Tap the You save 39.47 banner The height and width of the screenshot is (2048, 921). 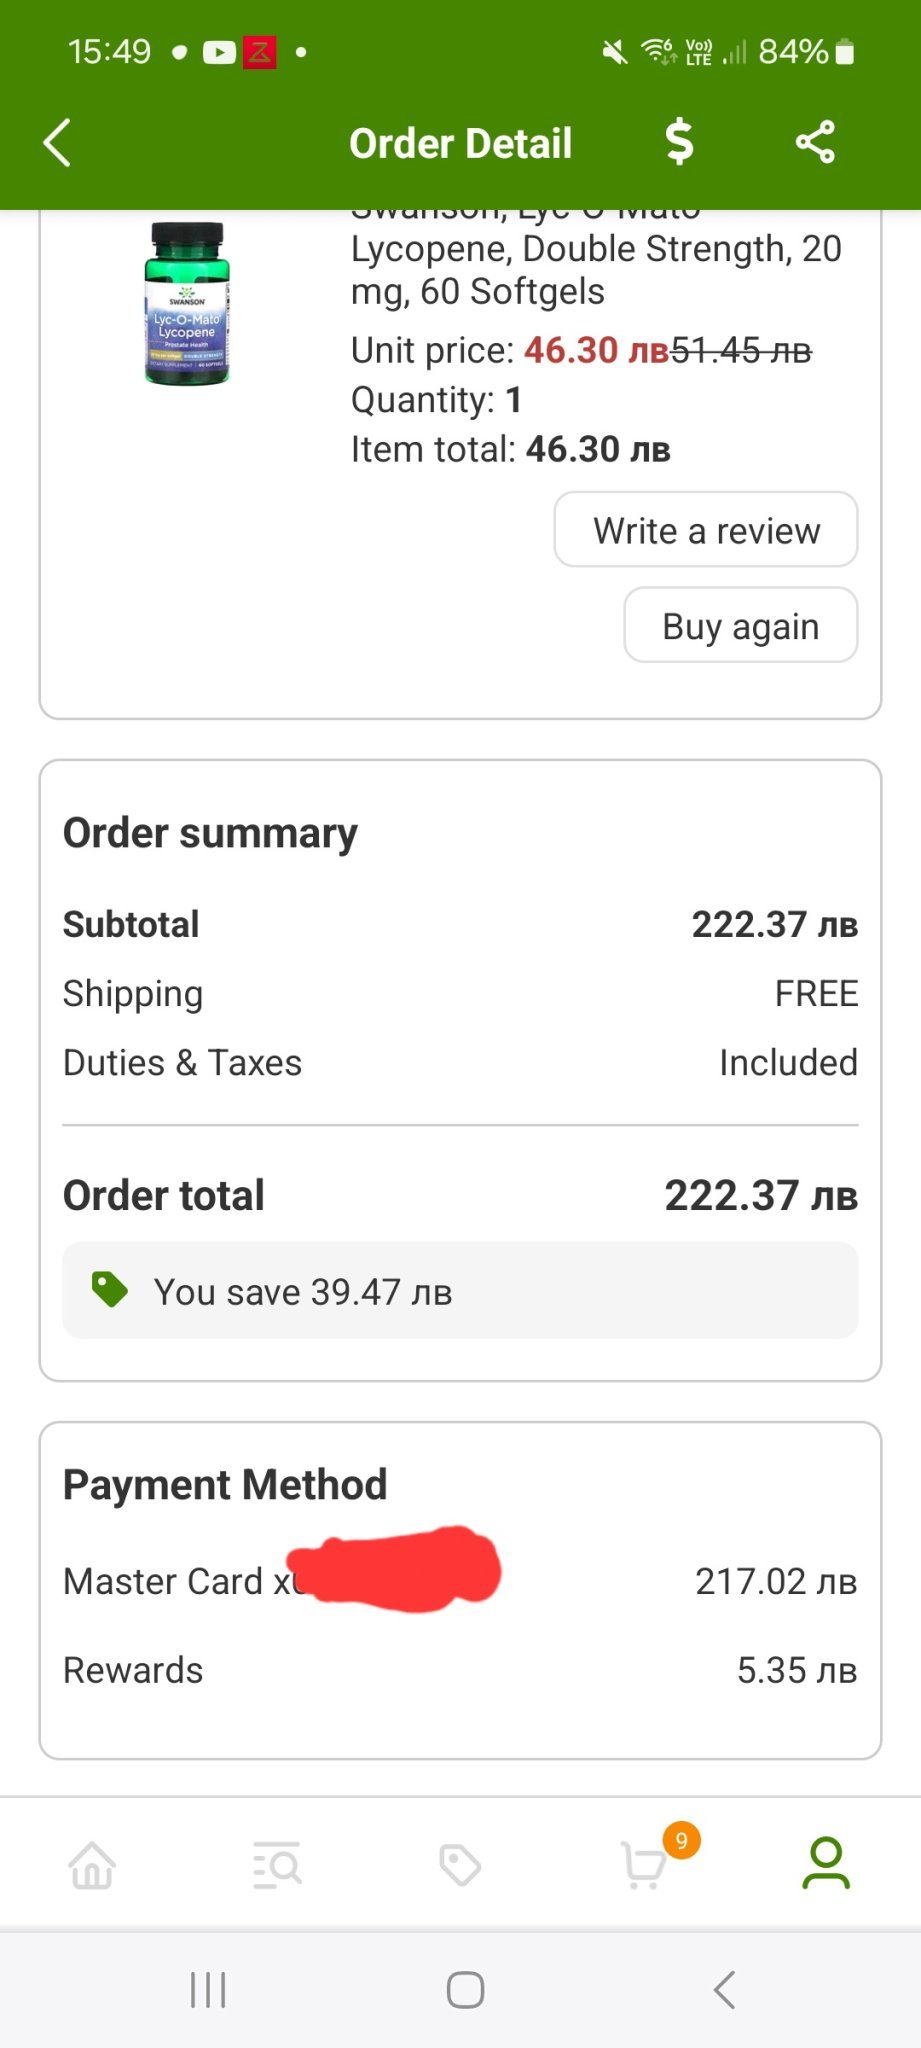click(x=460, y=1291)
